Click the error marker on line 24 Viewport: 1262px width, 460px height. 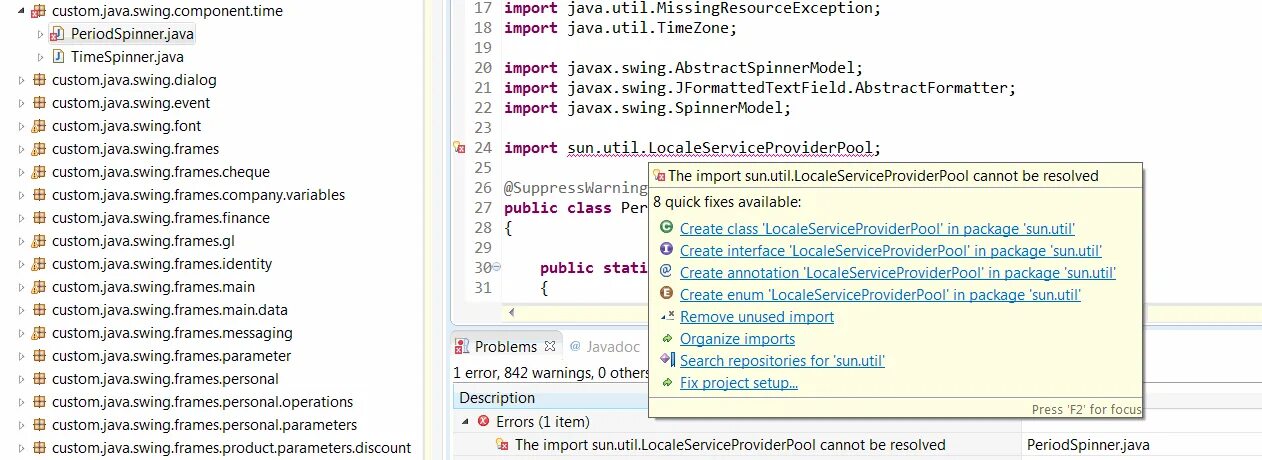(460, 148)
